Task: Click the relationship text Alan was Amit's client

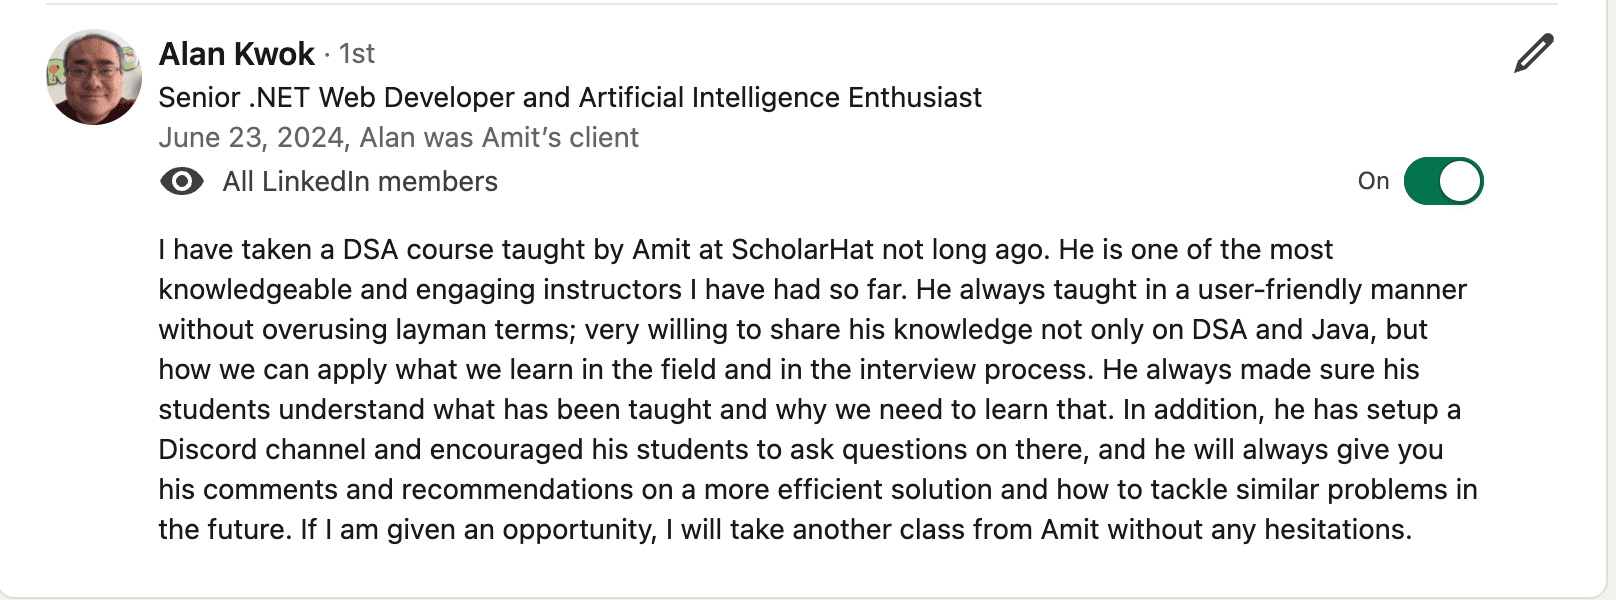Action: (x=502, y=137)
